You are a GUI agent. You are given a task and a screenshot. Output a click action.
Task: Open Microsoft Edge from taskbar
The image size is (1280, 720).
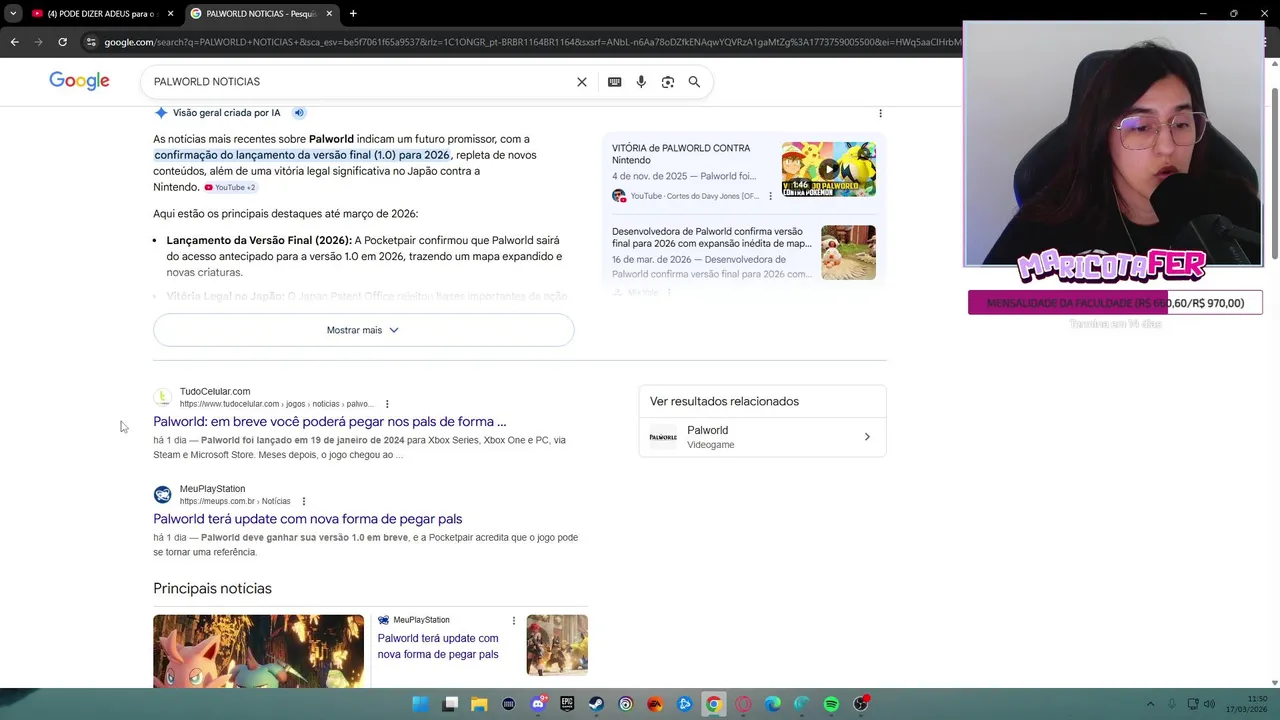pos(772,704)
